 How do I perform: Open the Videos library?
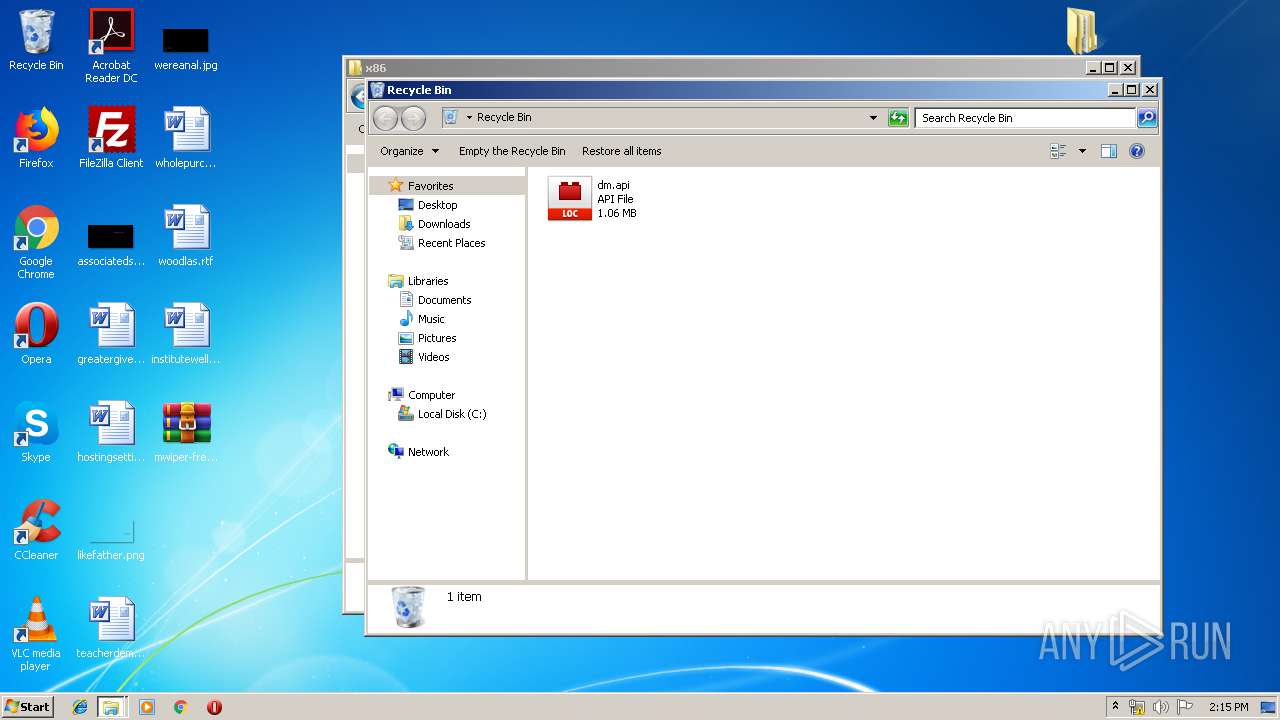(x=424, y=357)
